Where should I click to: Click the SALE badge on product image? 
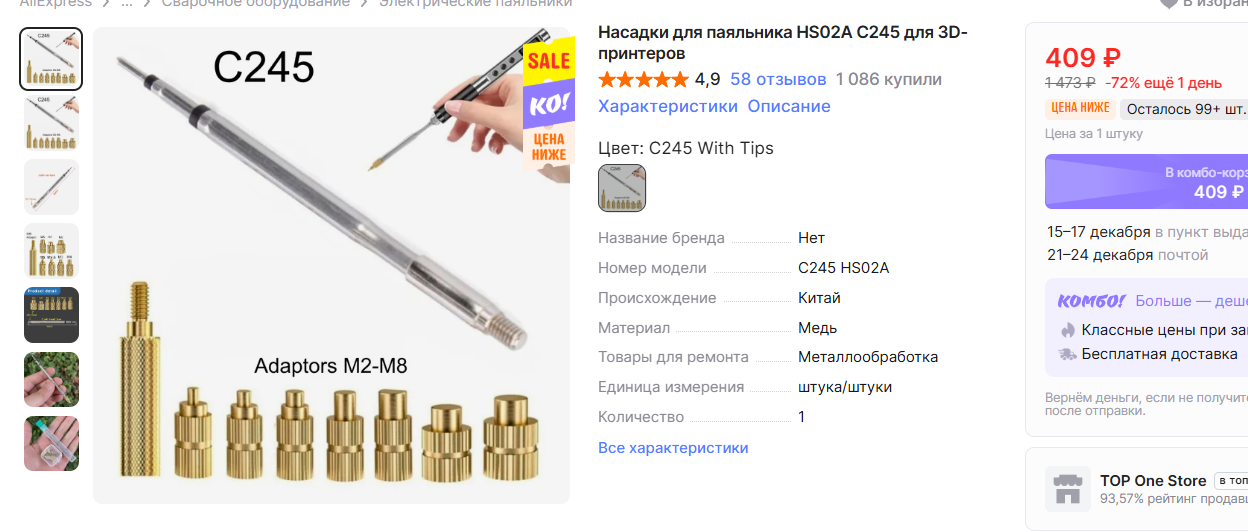click(x=549, y=60)
